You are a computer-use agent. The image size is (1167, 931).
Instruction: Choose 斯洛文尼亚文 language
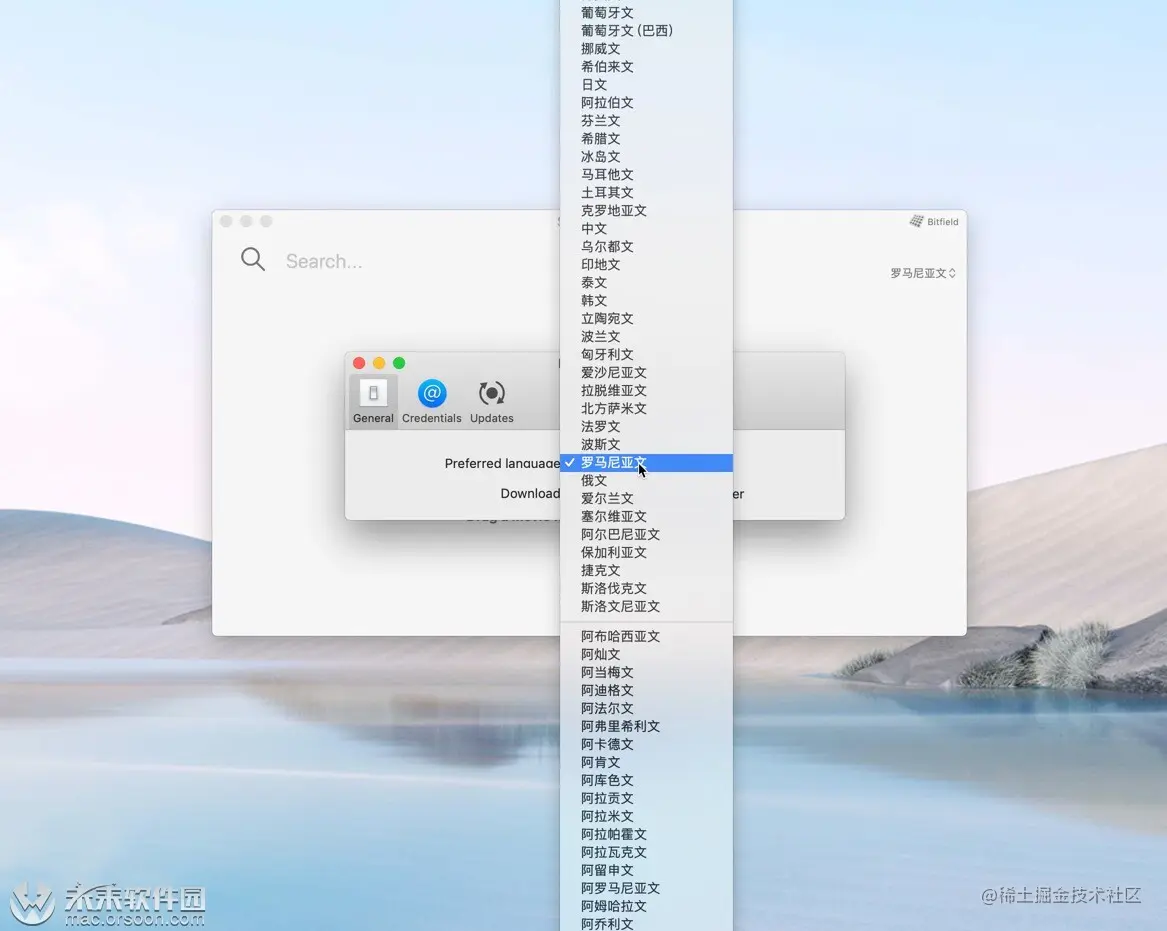coord(646,607)
